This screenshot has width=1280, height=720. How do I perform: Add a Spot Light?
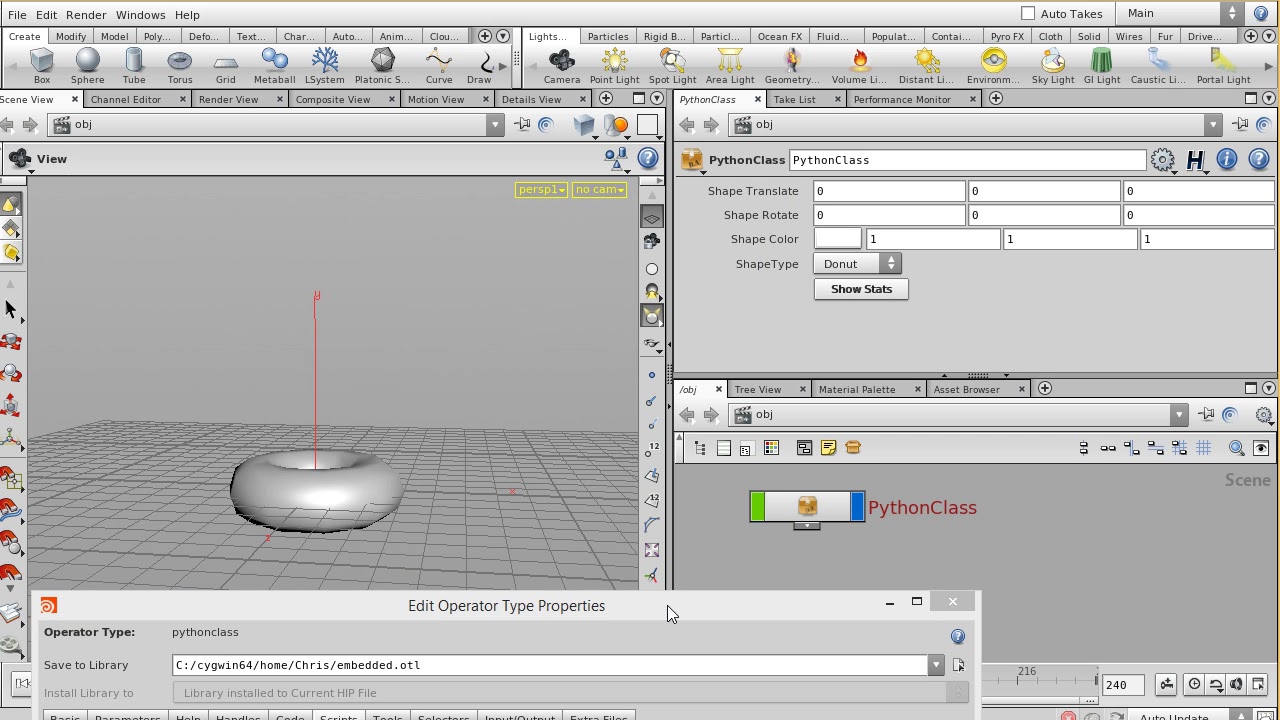pyautogui.click(x=672, y=66)
